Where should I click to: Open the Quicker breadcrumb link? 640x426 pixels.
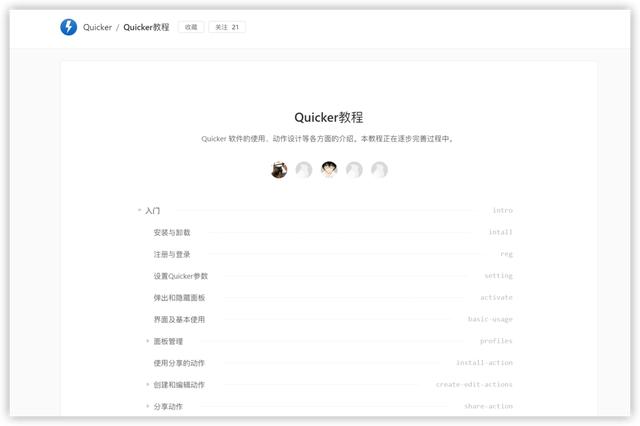pos(97,27)
